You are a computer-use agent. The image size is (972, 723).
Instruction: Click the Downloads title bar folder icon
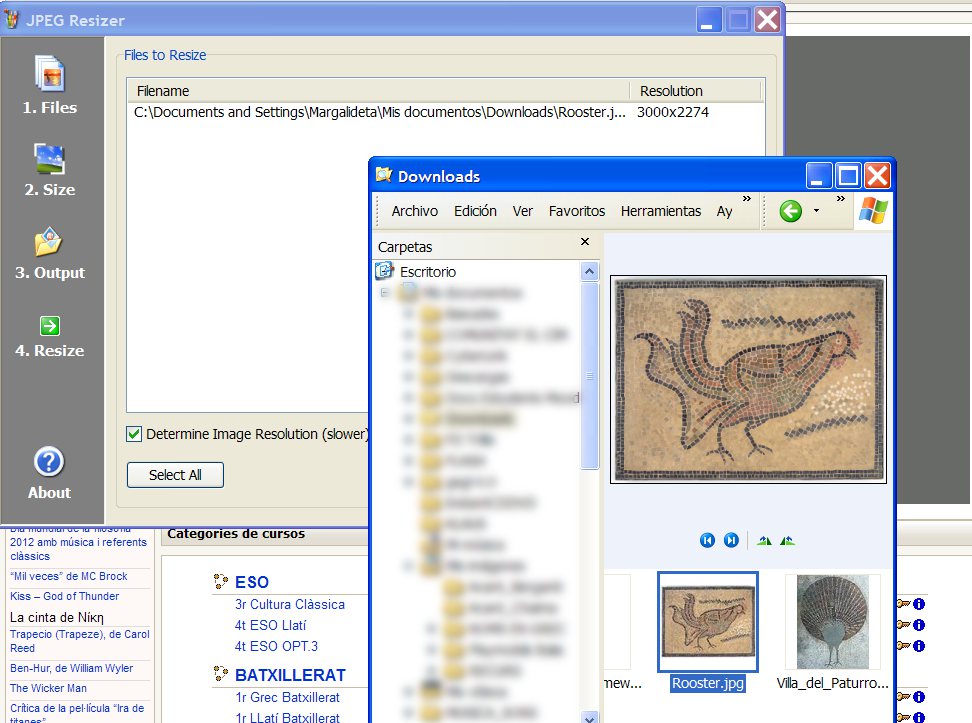[x=384, y=175]
